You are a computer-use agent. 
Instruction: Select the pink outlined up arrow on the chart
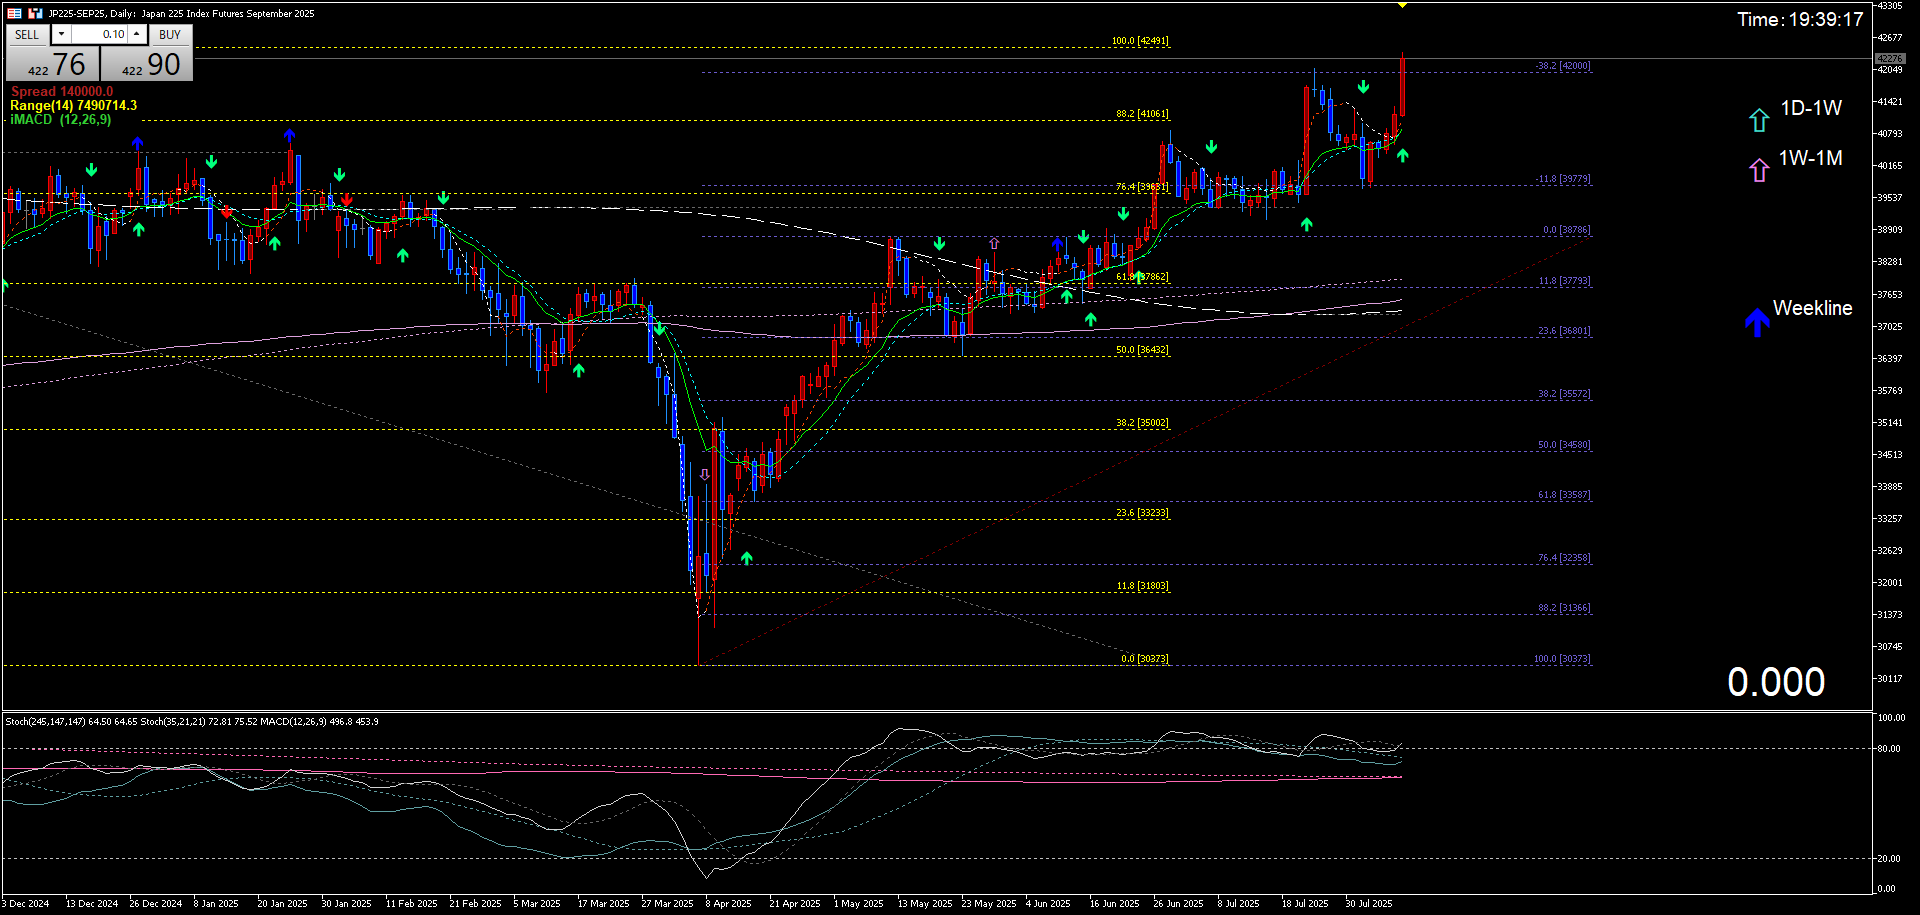click(993, 243)
